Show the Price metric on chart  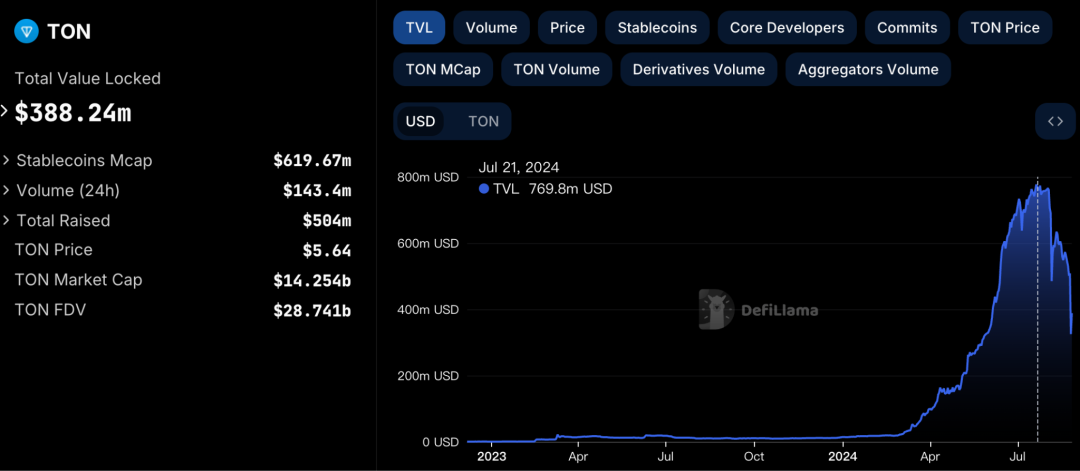[567, 28]
